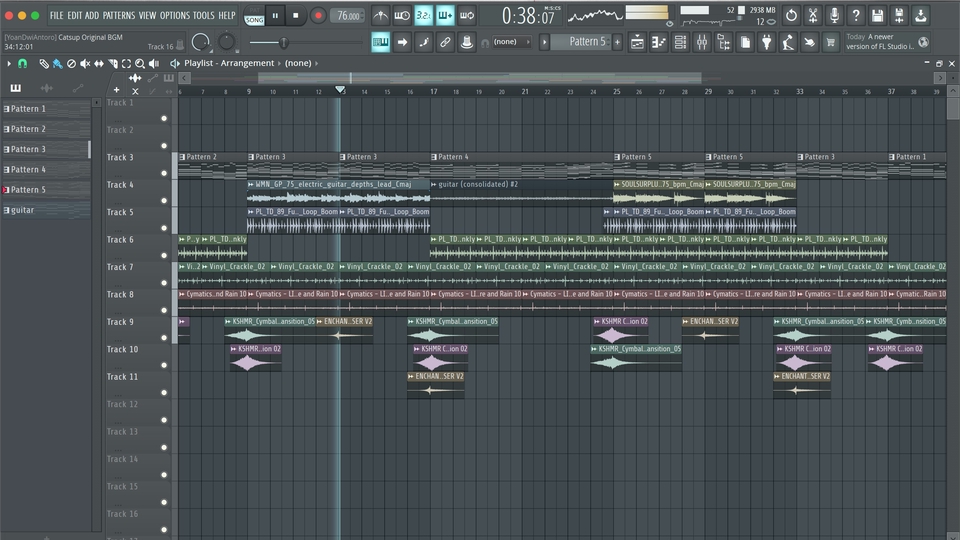The height and width of the screenshot is (540, 960).
Task: Pause playback with the pause button
Action: [x=275, y=16]
